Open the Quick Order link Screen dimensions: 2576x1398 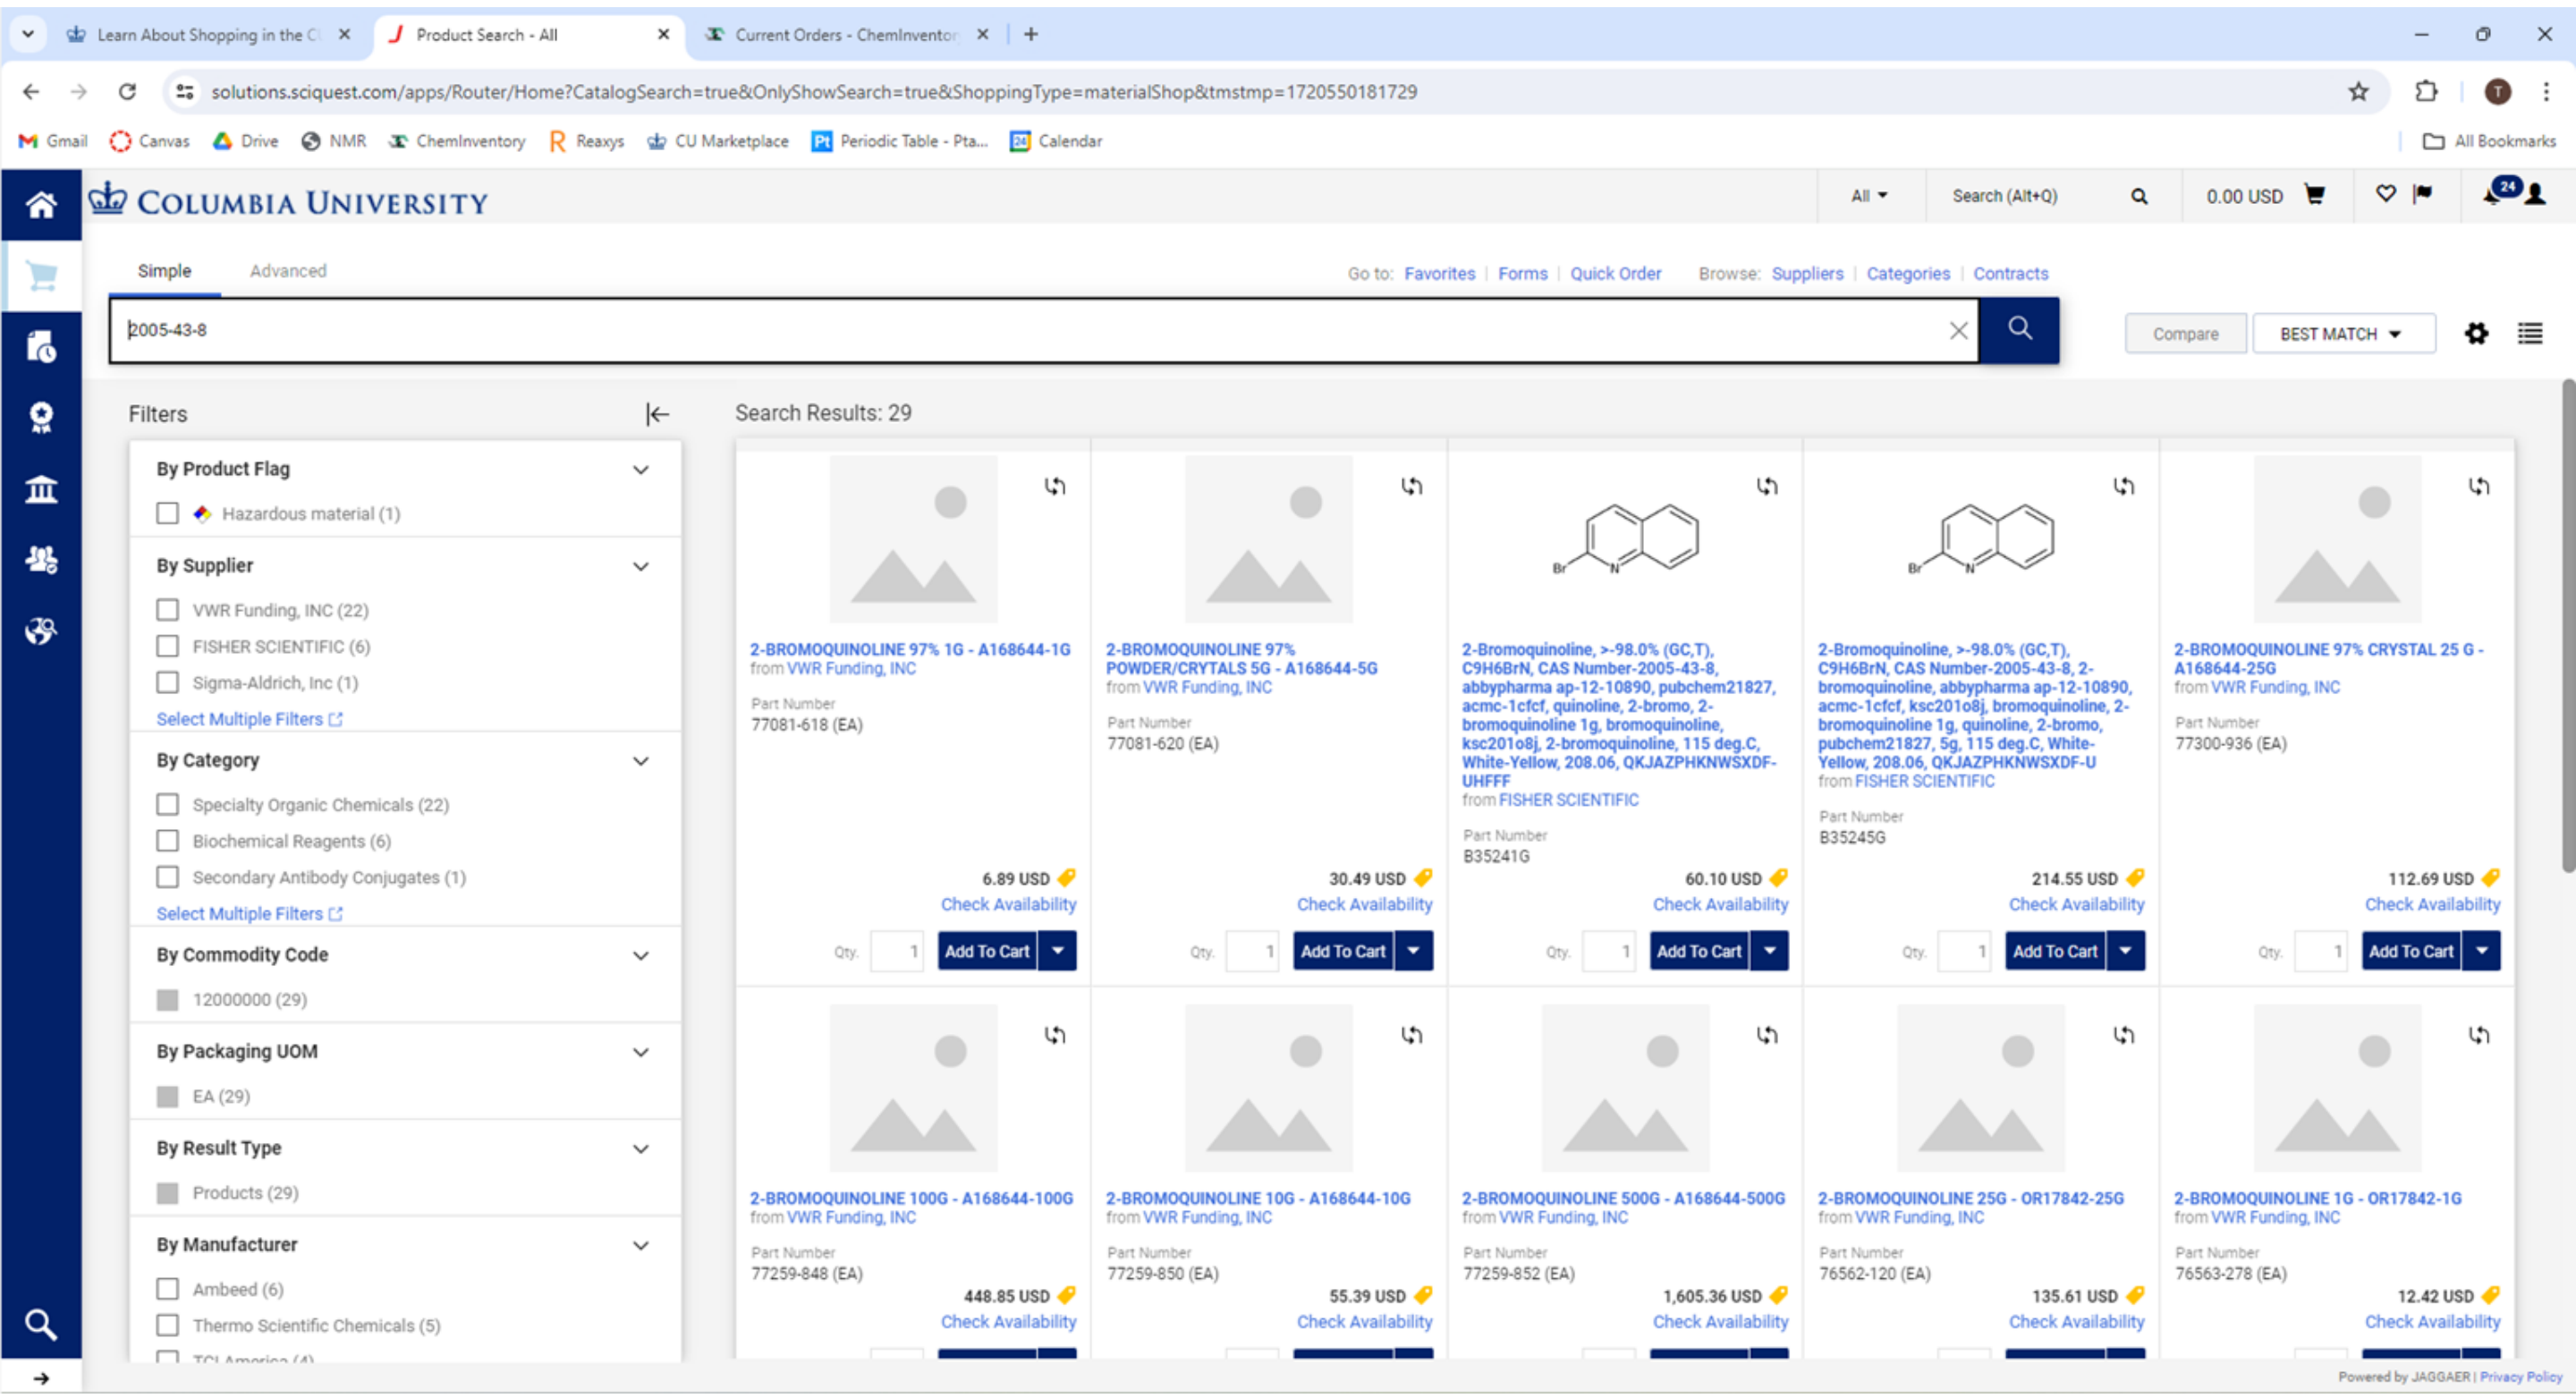pyautogui.click(x=1616, y=273)
